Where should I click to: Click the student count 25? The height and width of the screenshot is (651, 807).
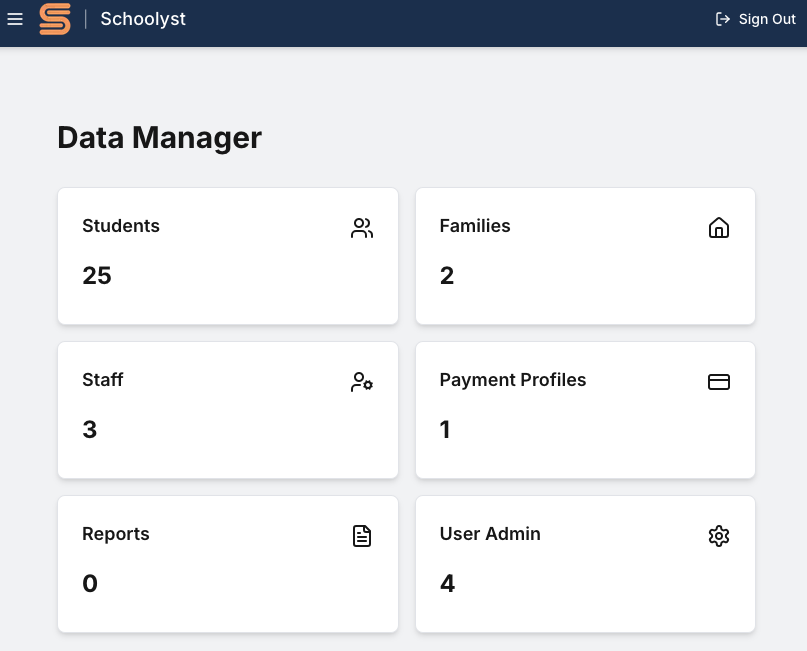(97, 275)
